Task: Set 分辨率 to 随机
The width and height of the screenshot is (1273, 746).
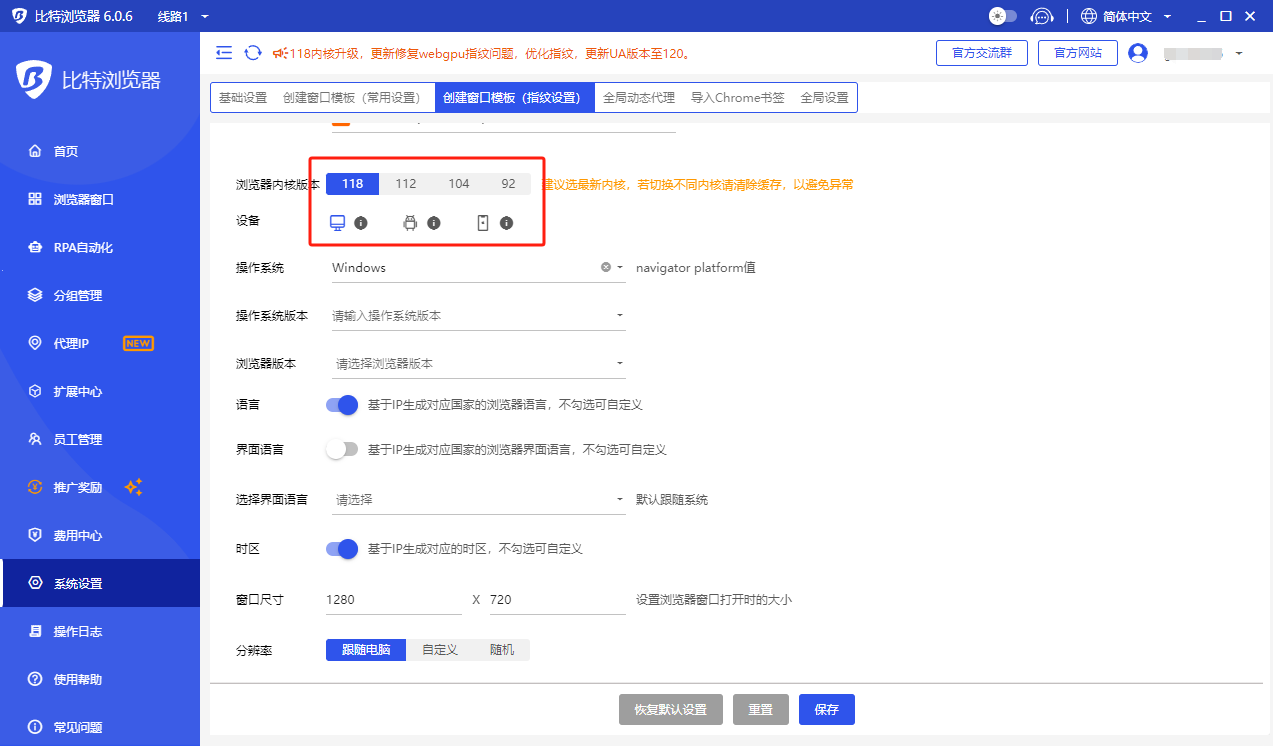Action: tap(502, 650)
